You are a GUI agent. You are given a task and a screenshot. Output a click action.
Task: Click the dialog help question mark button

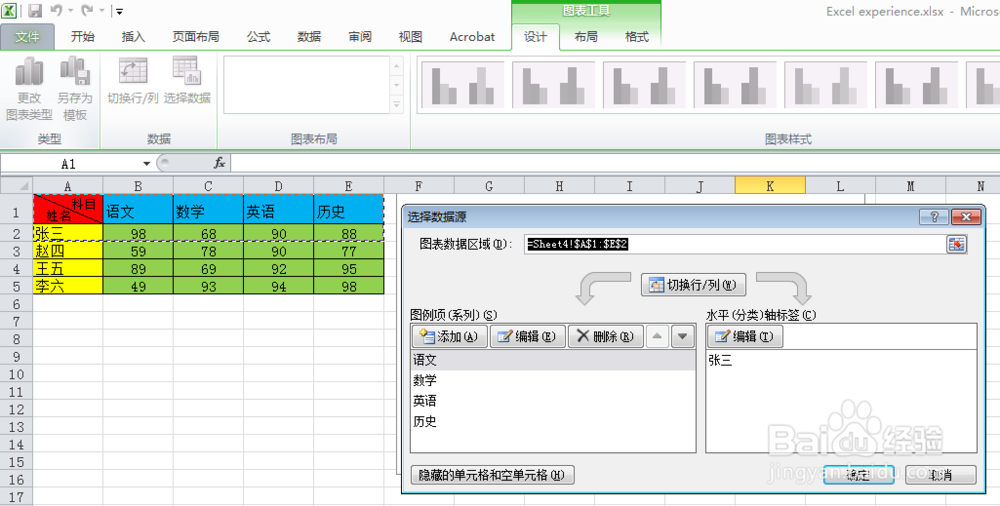click(x=934, y=217)
